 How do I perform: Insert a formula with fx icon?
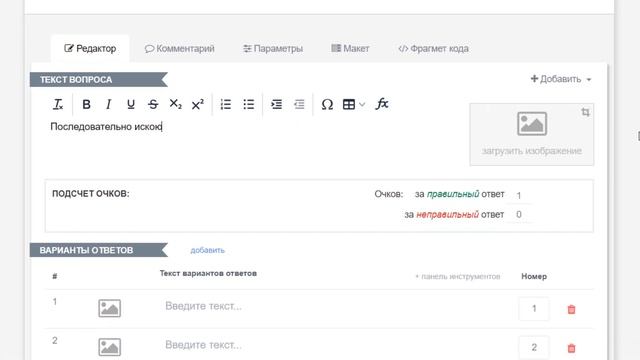382,104
